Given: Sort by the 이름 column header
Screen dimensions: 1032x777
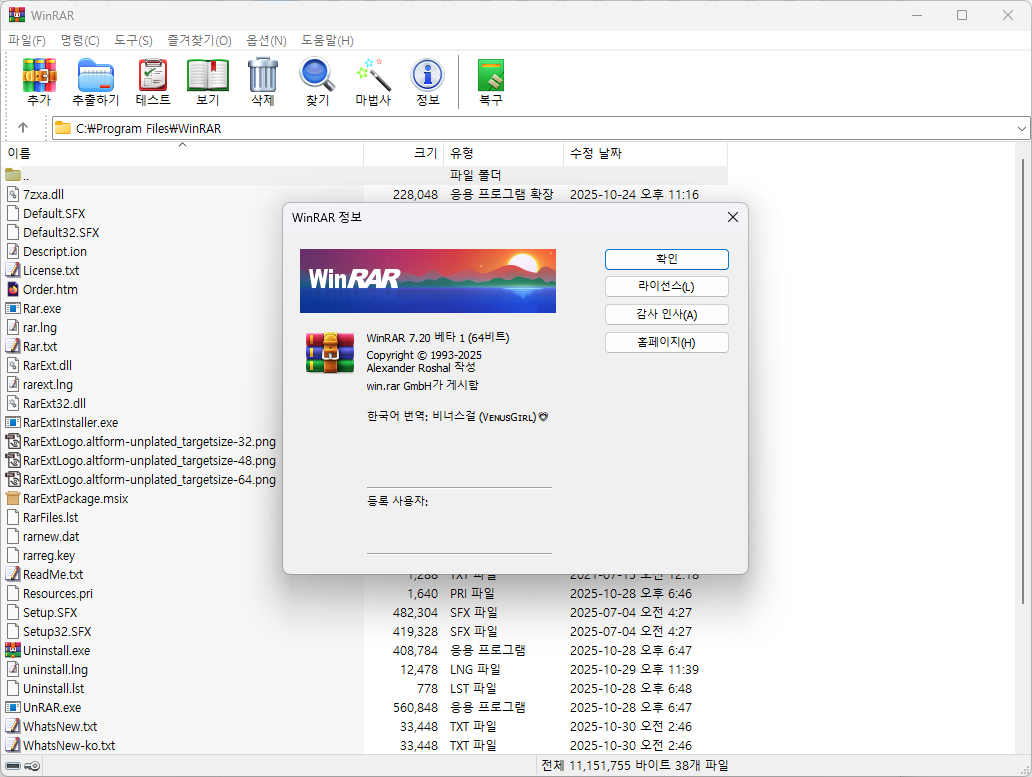Looking at the screenshot, I should point(182,153).
